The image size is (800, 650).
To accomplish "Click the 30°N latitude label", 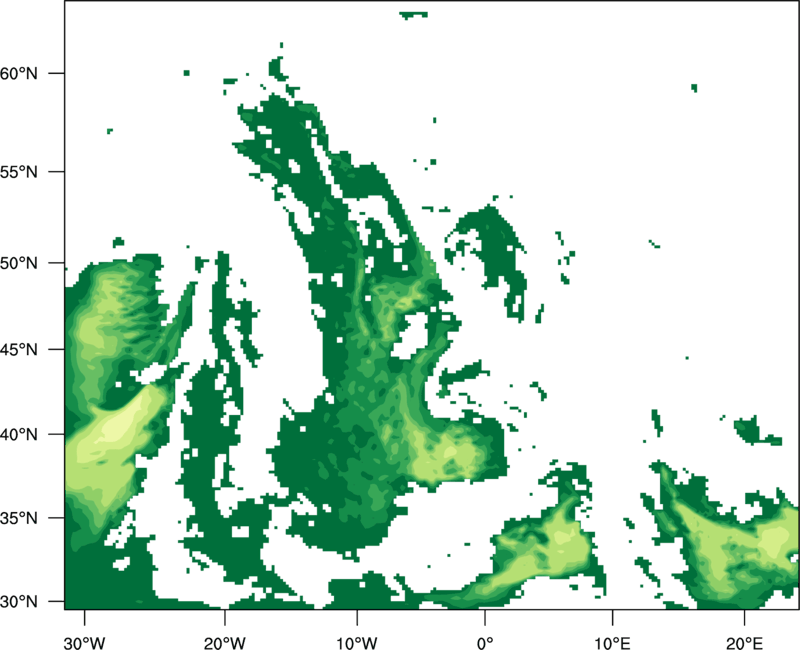I will [18, 602].
